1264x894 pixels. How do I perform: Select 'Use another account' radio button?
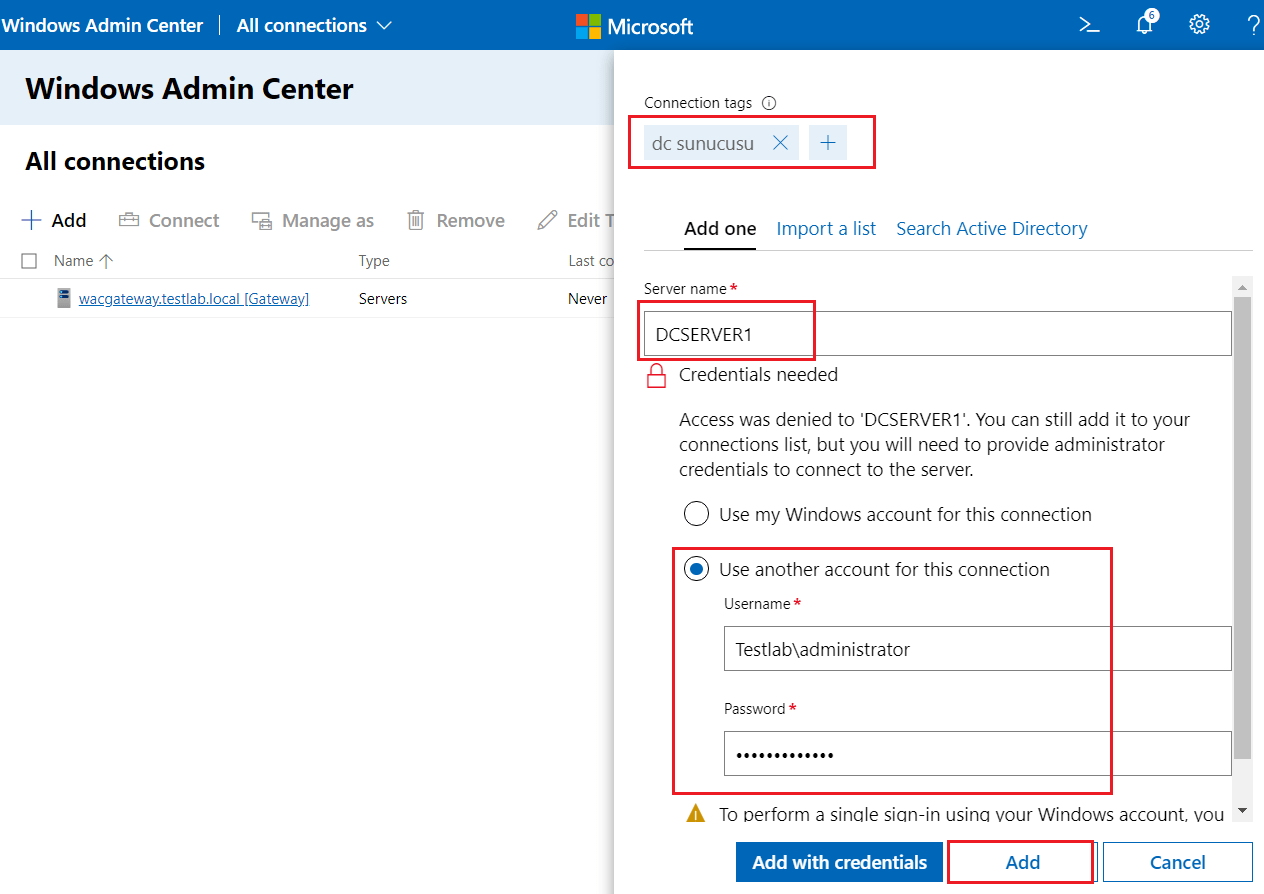pos(696,570)
